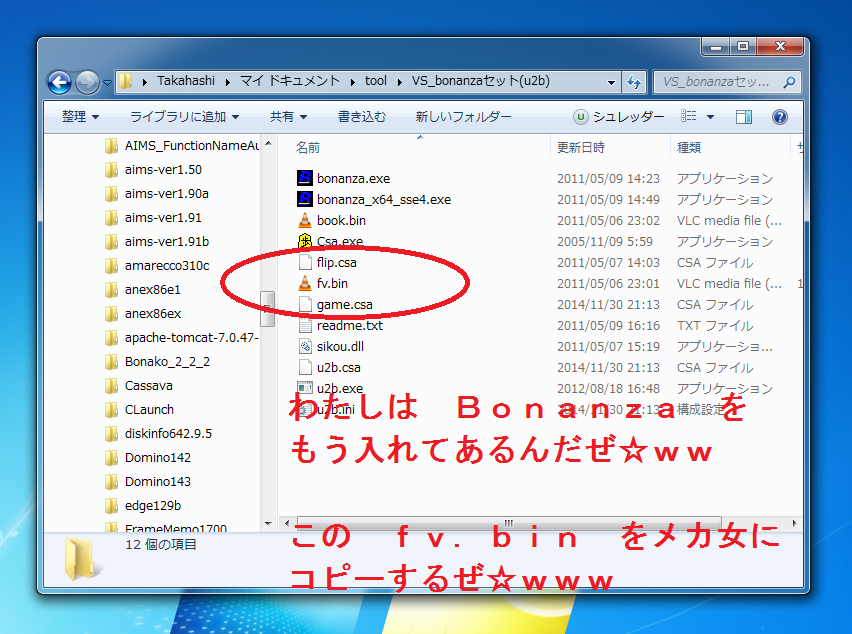Click the folder icon in address bar
The image size is (852, 634).
126,81
